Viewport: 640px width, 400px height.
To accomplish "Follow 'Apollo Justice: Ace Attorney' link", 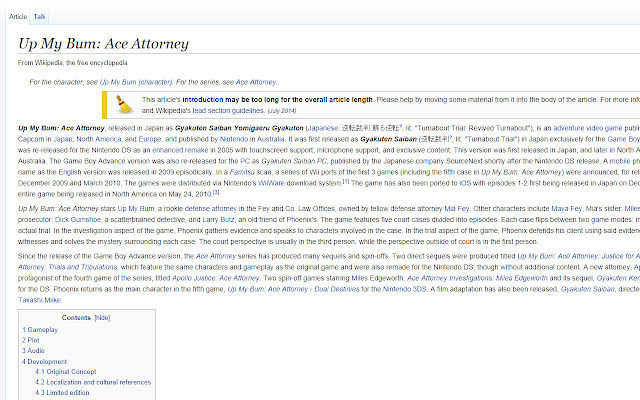I will pos(216,278).
